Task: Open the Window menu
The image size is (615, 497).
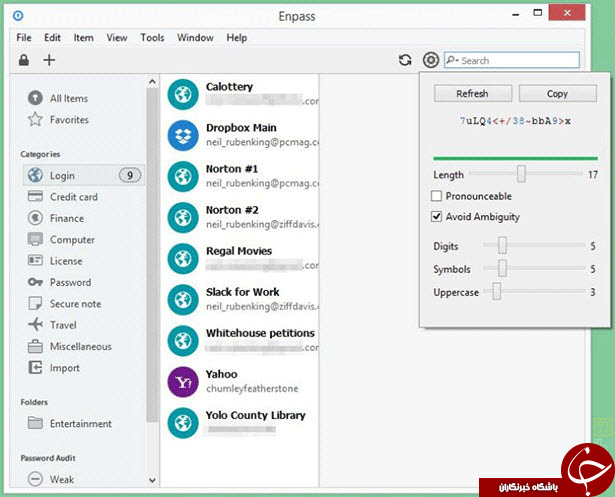Action: (195, 38)
